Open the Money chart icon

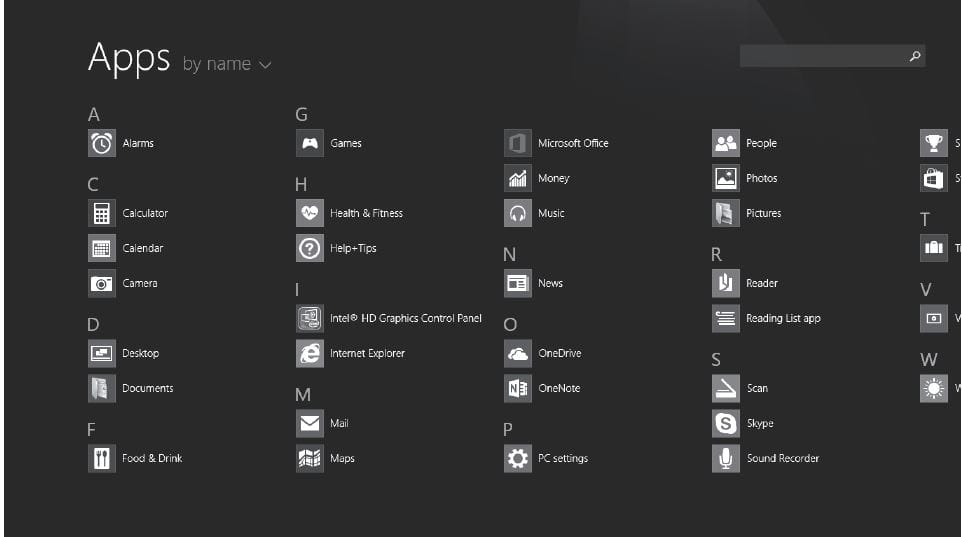click(x=518, y=179)
